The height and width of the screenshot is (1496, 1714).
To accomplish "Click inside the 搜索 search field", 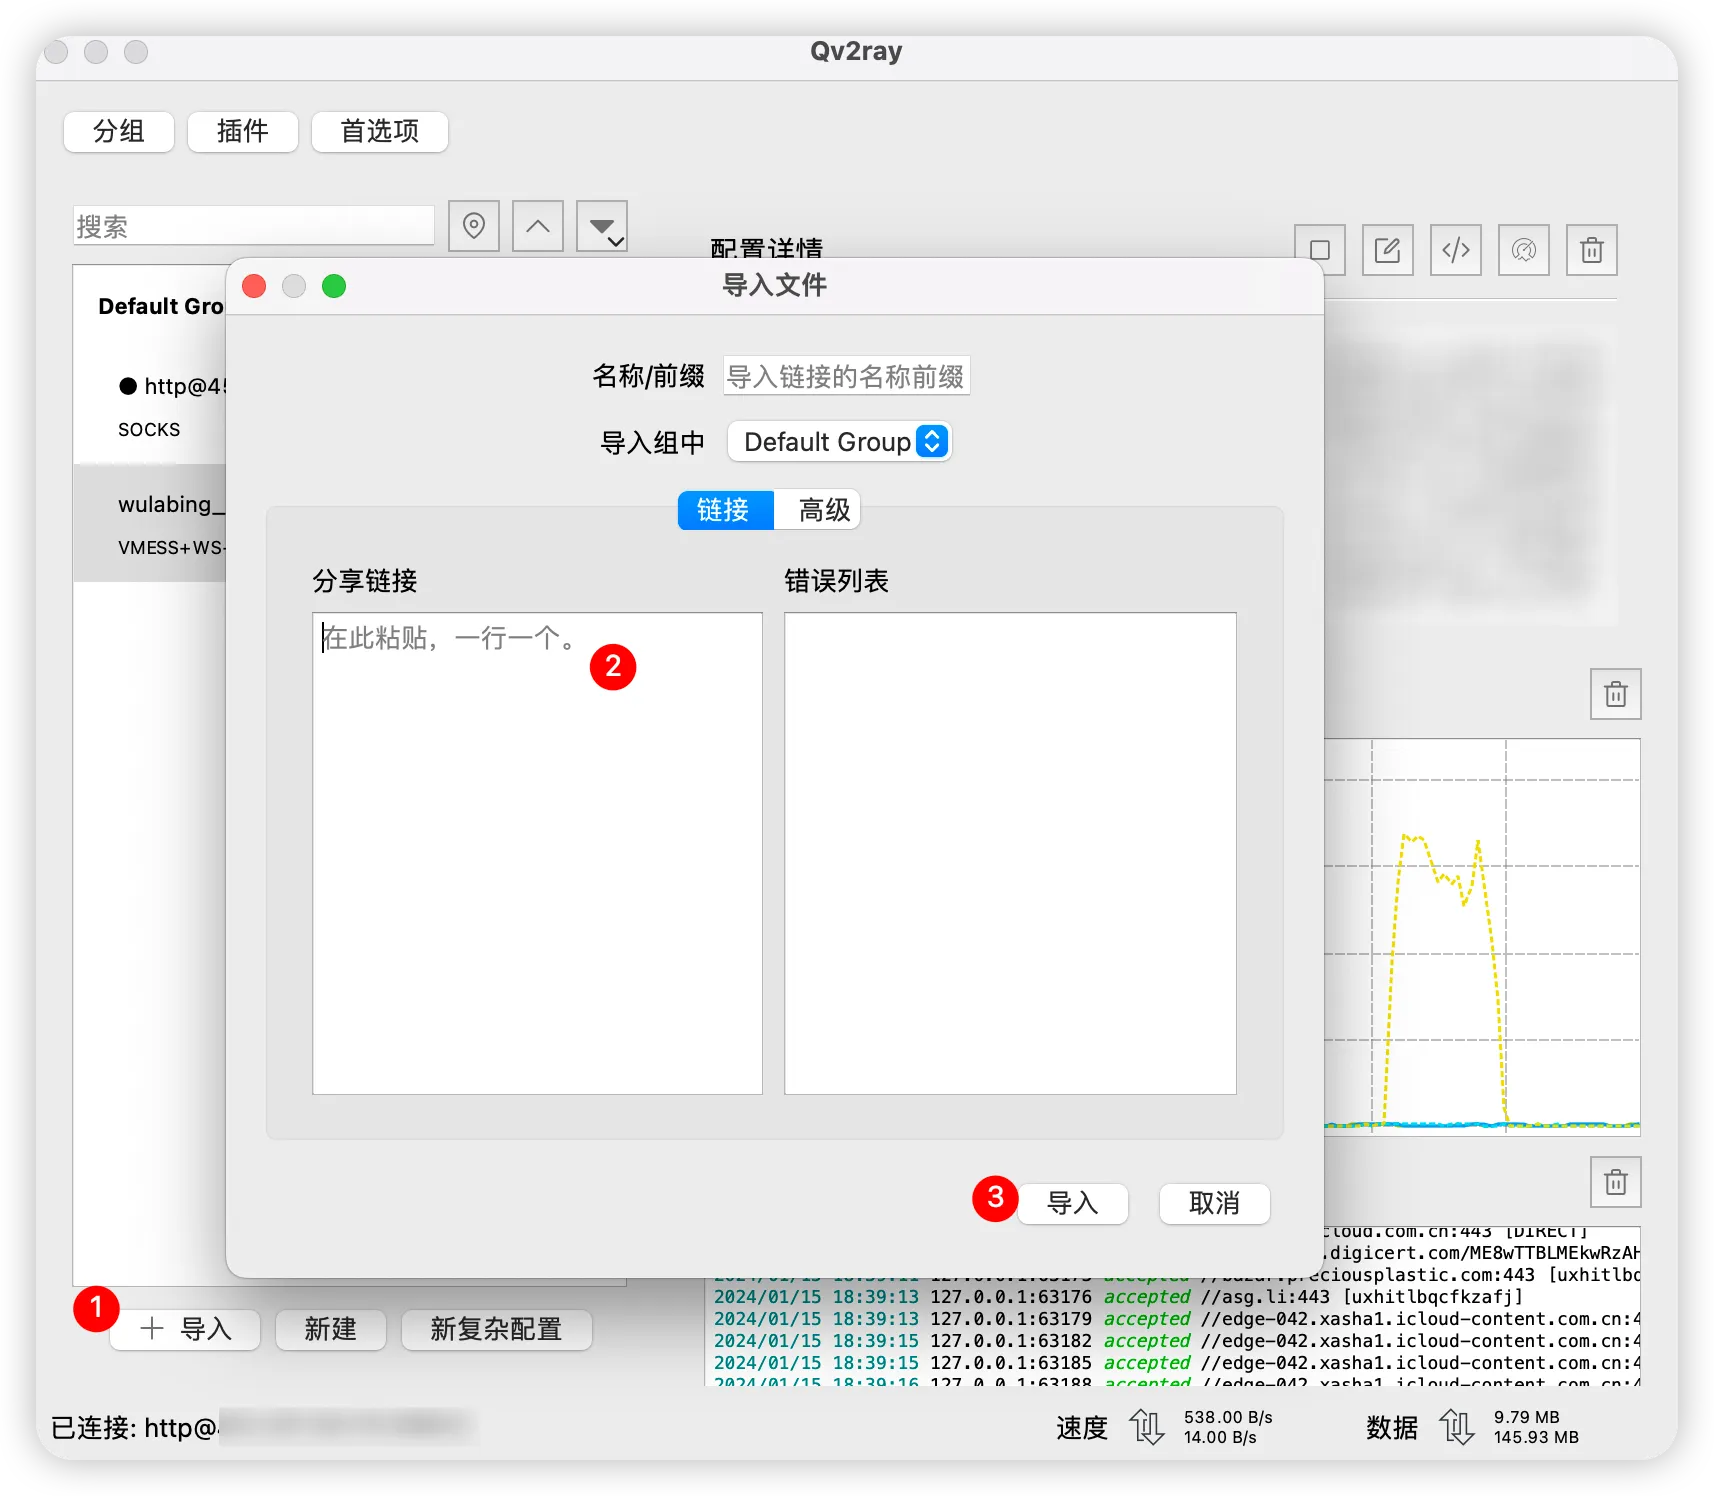I will tap(253, 226).
